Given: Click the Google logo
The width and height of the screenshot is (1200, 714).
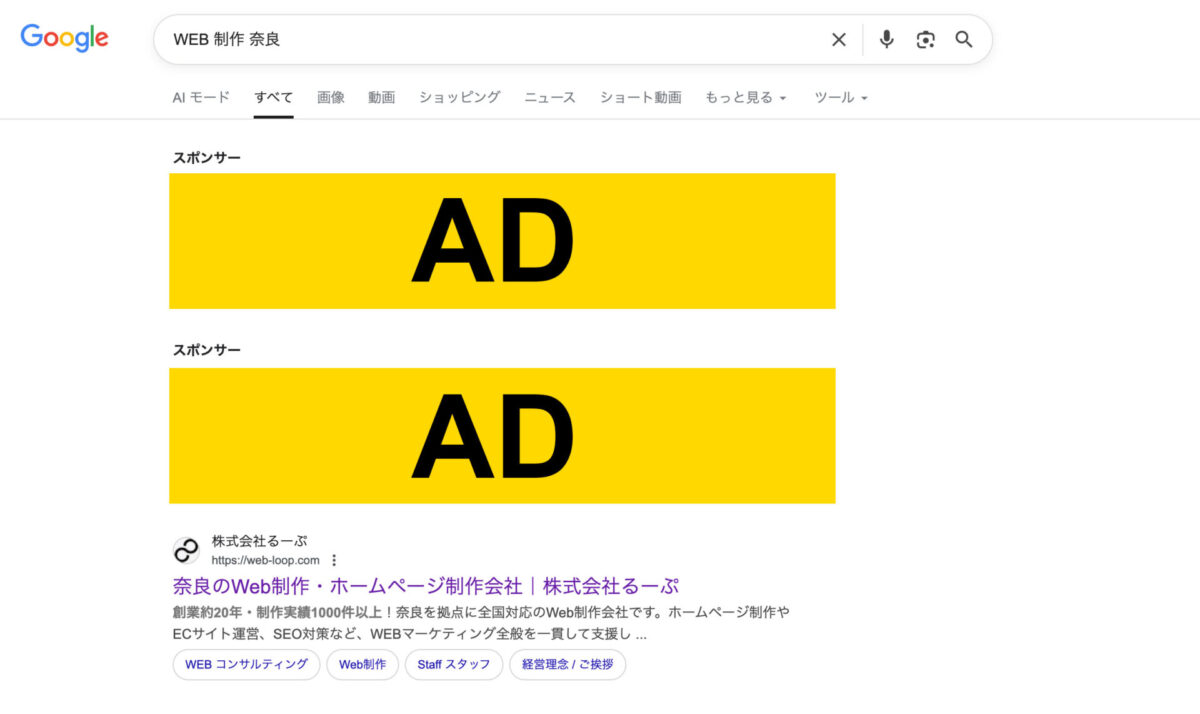Looking at the screenshot, I should tap(65, 38).
